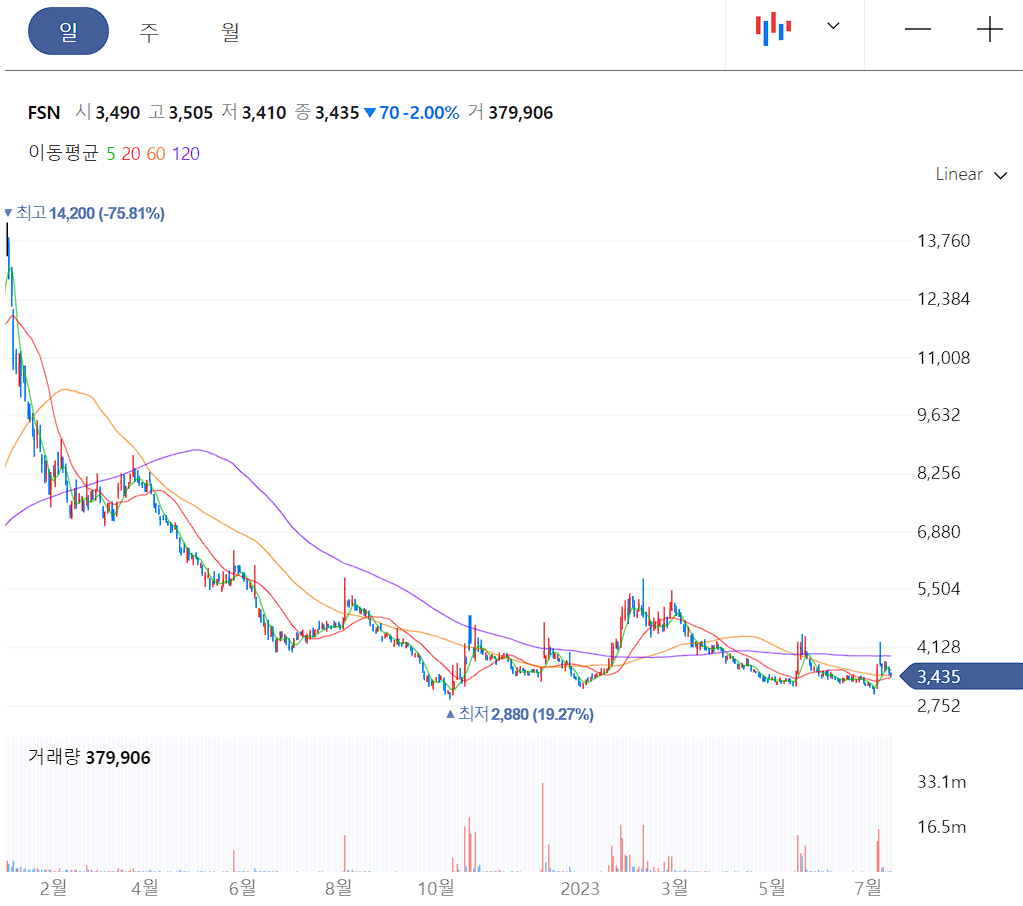Toggle the 20-day moving average legend
The image size is (1023, 906).
click(x=128, y=155)
